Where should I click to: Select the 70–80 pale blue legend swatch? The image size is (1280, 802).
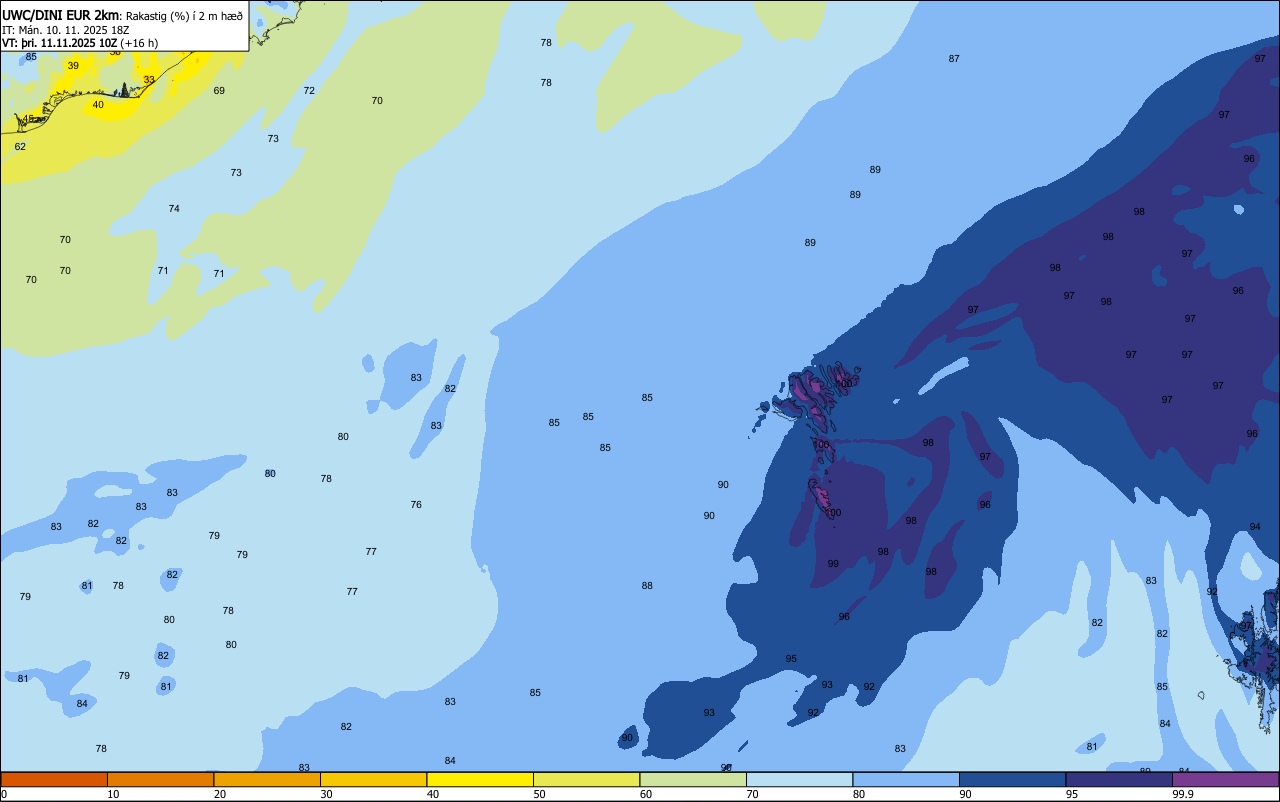pyautogui.click(x=799, y=779)
